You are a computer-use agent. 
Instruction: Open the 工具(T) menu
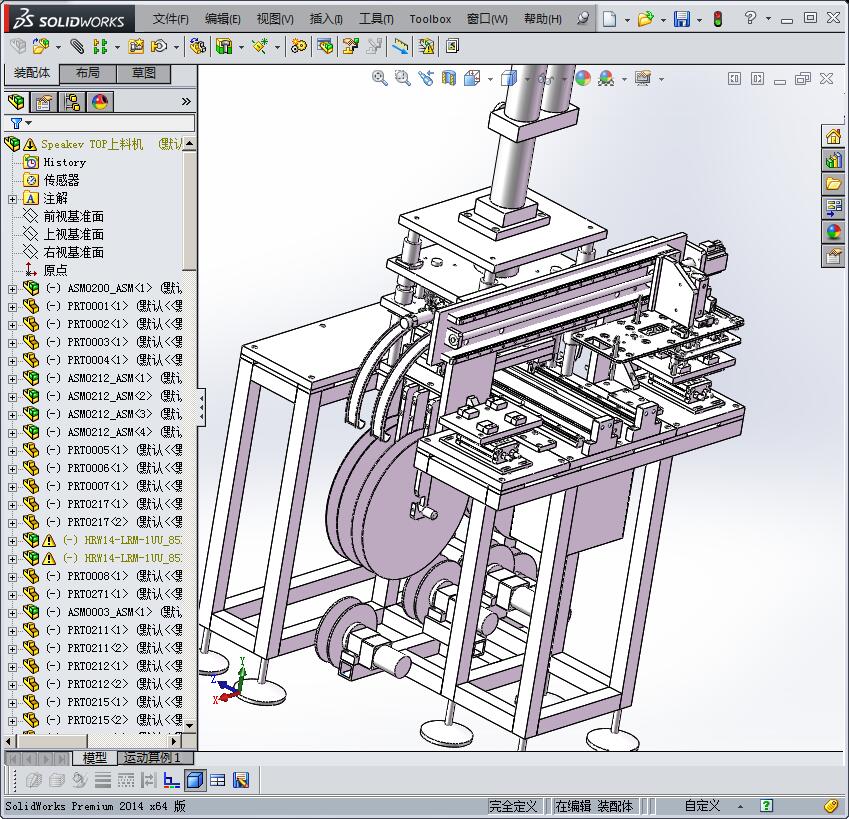376,19
